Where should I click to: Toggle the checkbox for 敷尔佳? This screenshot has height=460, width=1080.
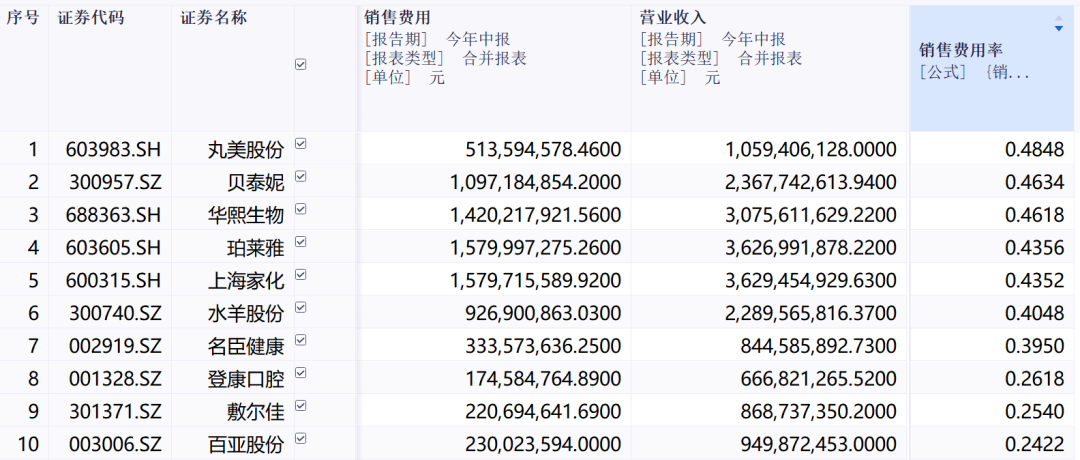click(x=300, y=406)
